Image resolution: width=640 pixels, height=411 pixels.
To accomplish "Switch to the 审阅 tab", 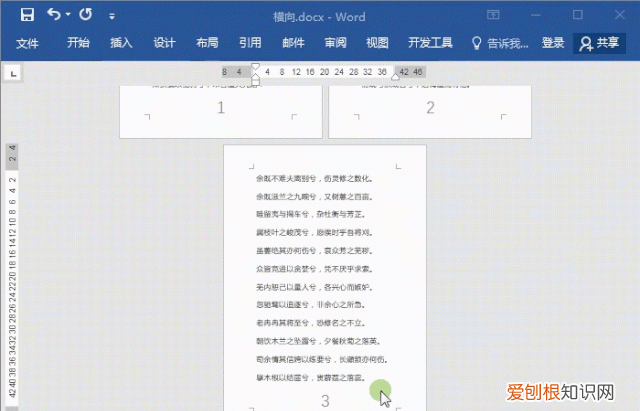I will point(336,43).
